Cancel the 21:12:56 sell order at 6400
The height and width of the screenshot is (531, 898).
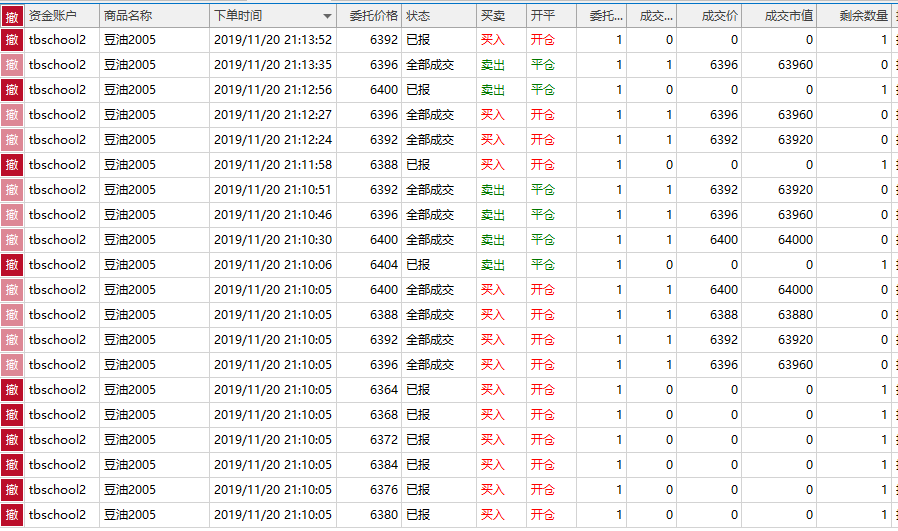click(12, 90)
